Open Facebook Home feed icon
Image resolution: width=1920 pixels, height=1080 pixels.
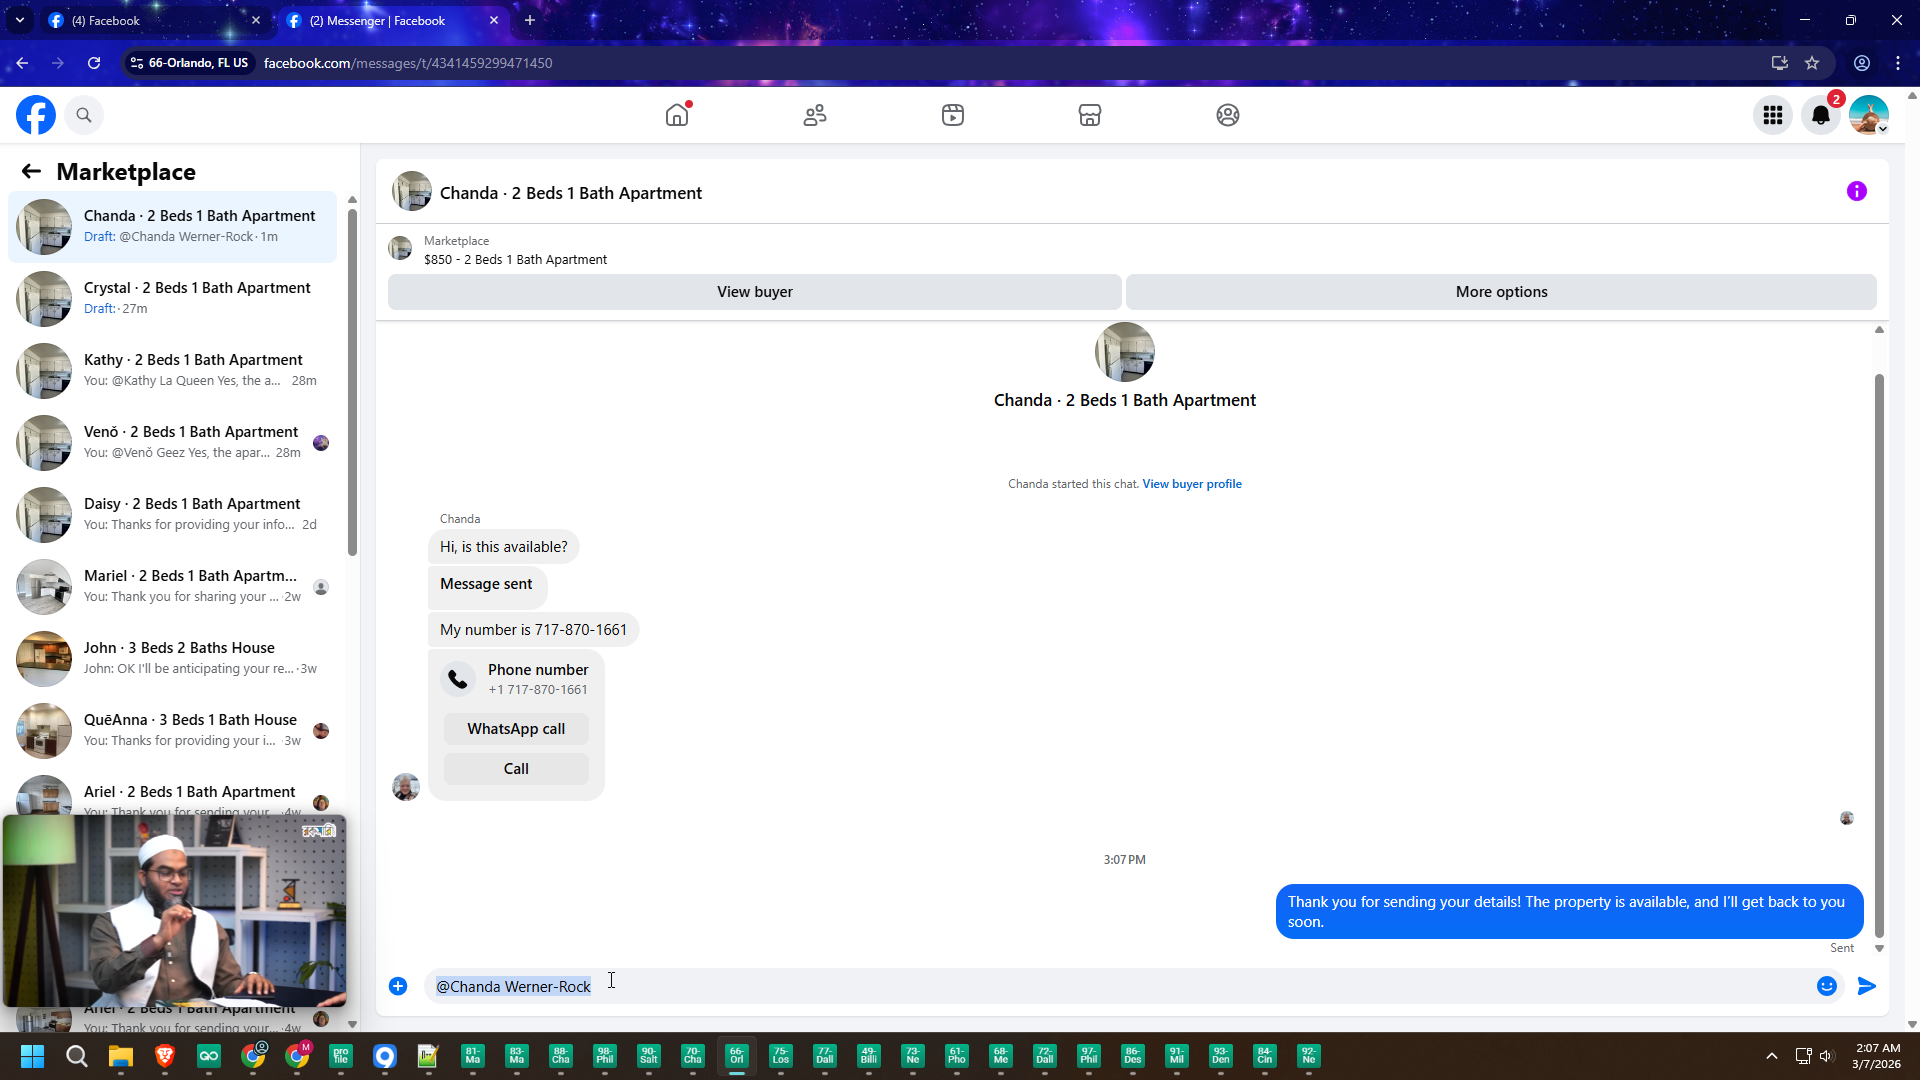point(677,115)
